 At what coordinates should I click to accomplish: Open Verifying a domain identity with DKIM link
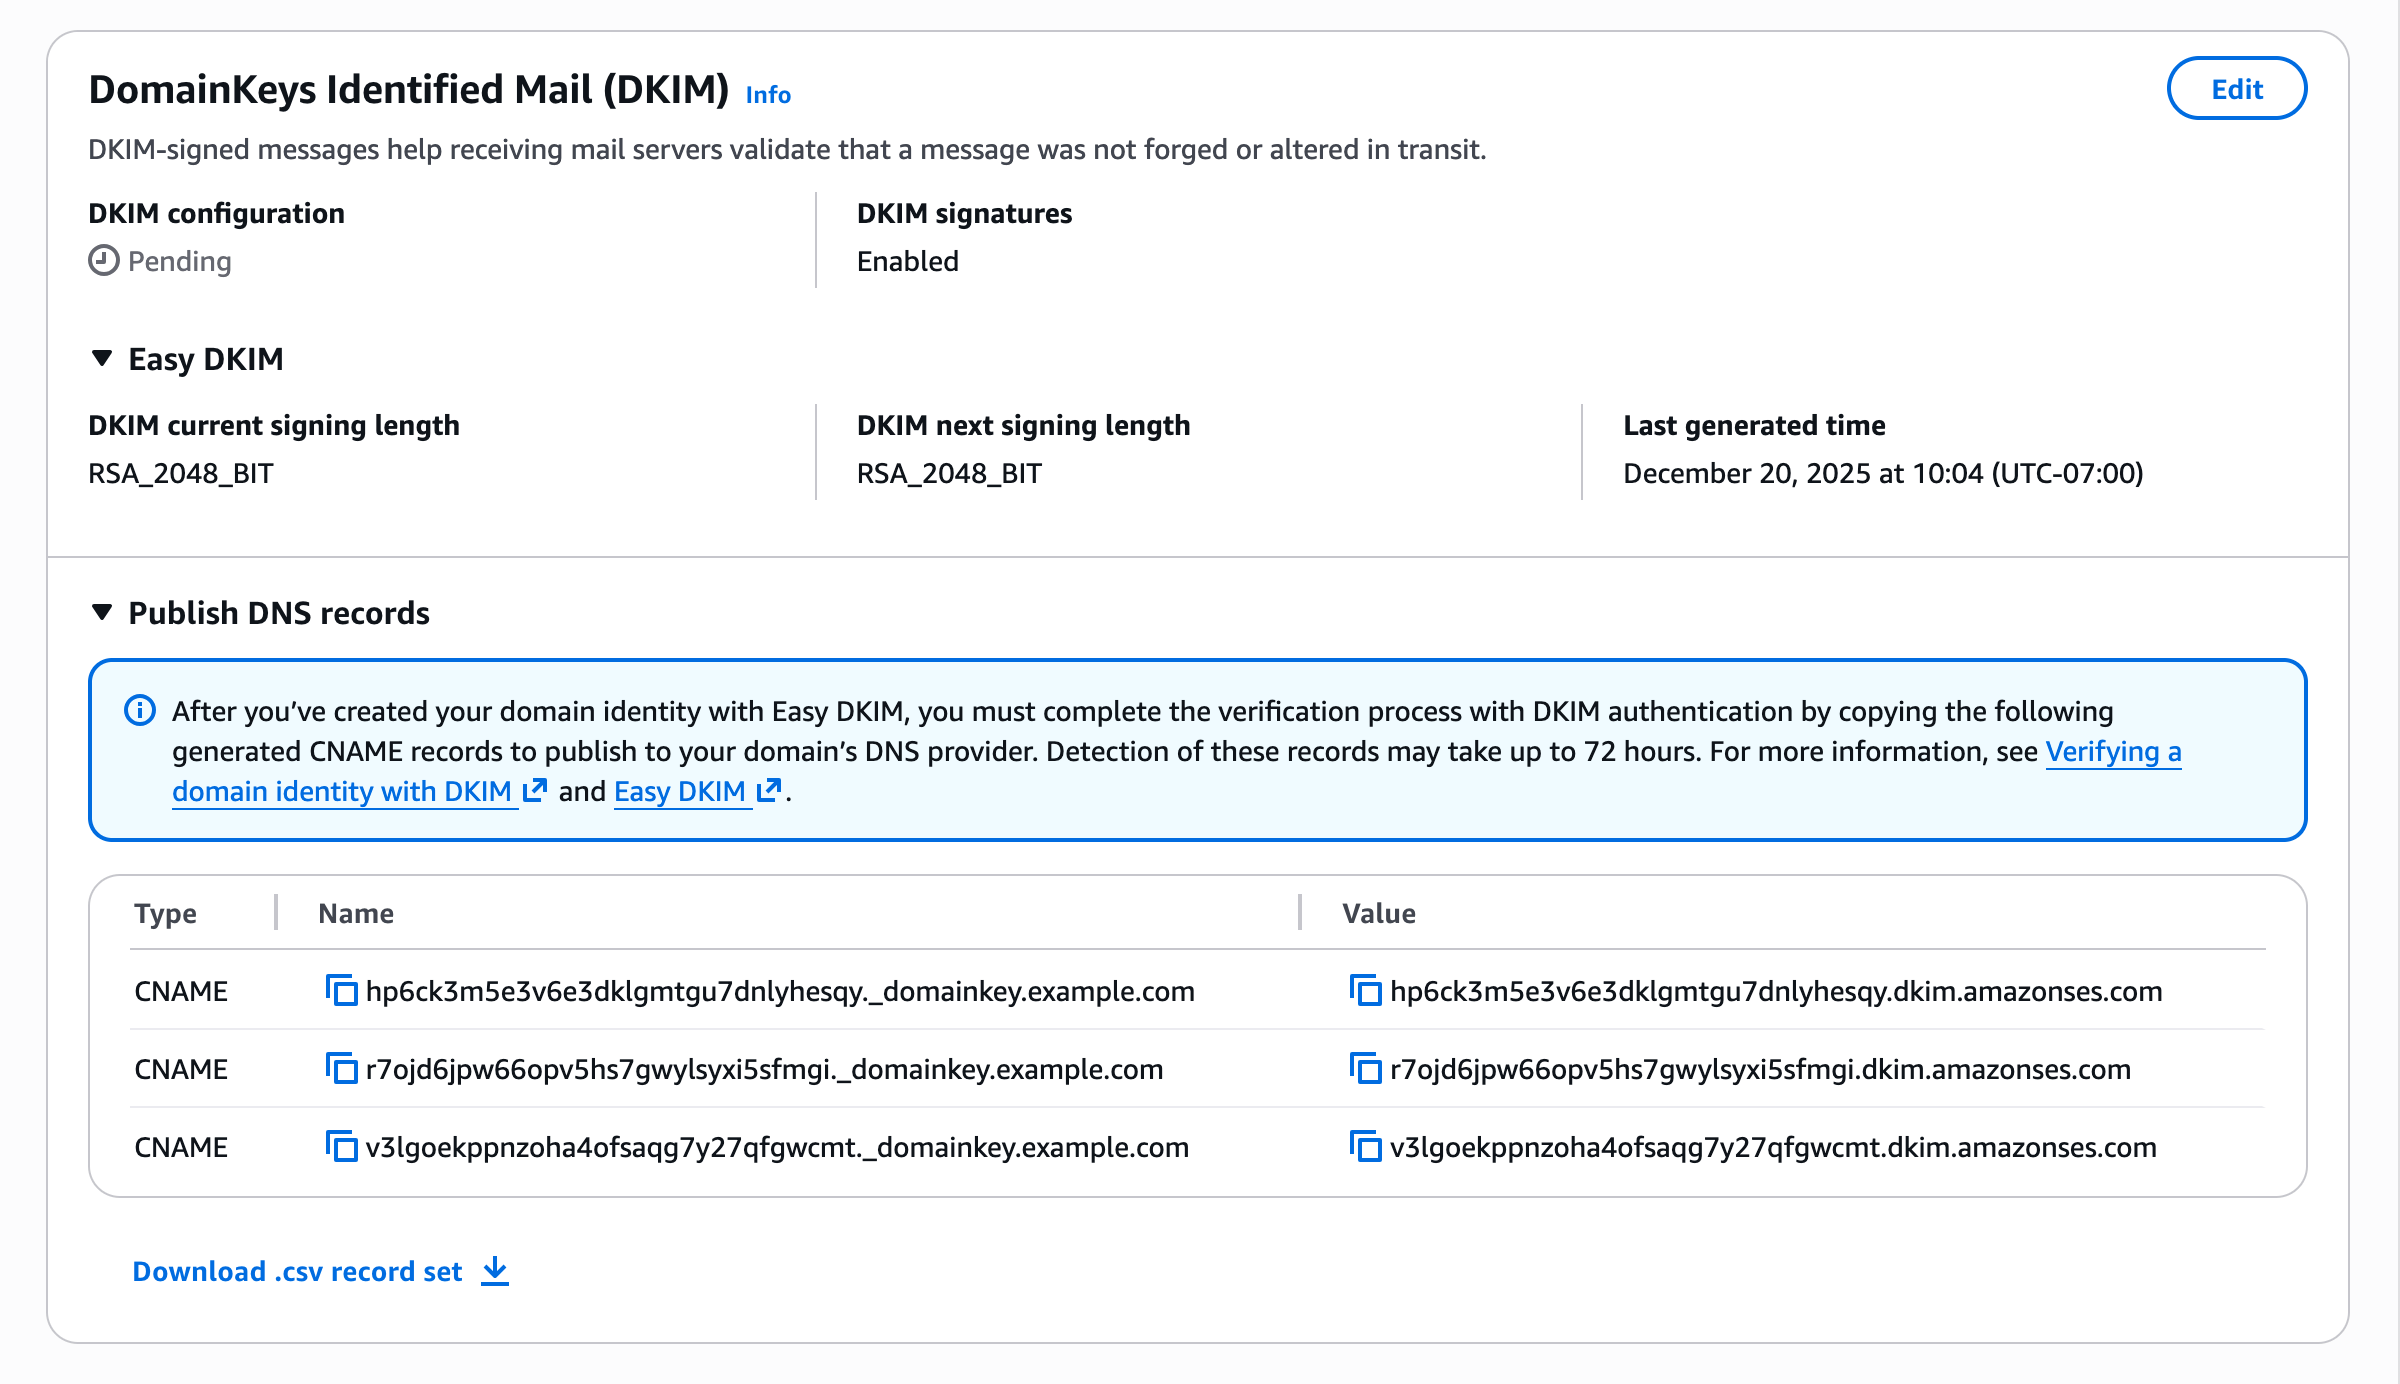tap(342, 791)
